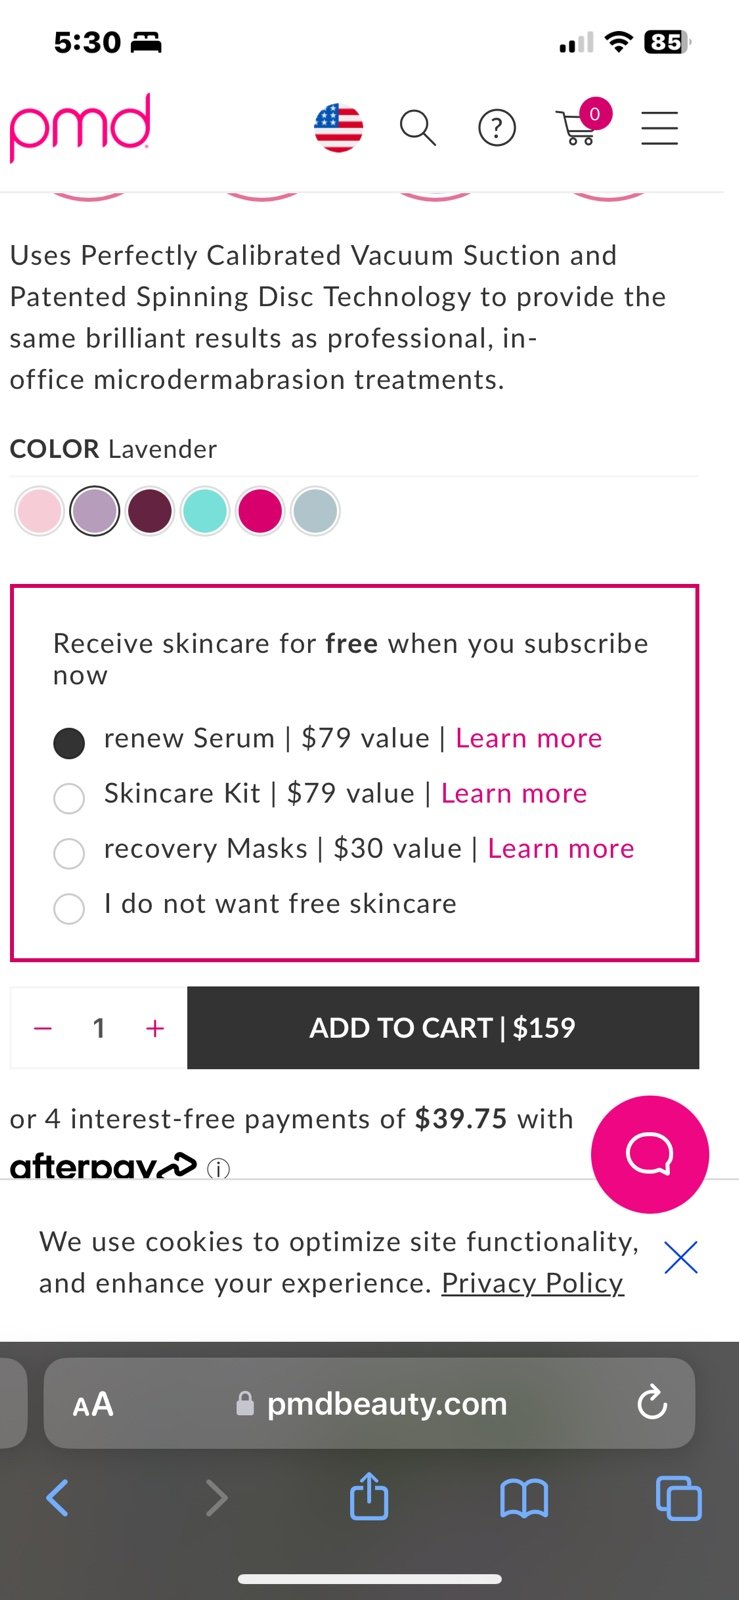Pick the teal color swatch
This screenshot has width=739, height=1600.
pyautogui.click(x=205, y=511)
